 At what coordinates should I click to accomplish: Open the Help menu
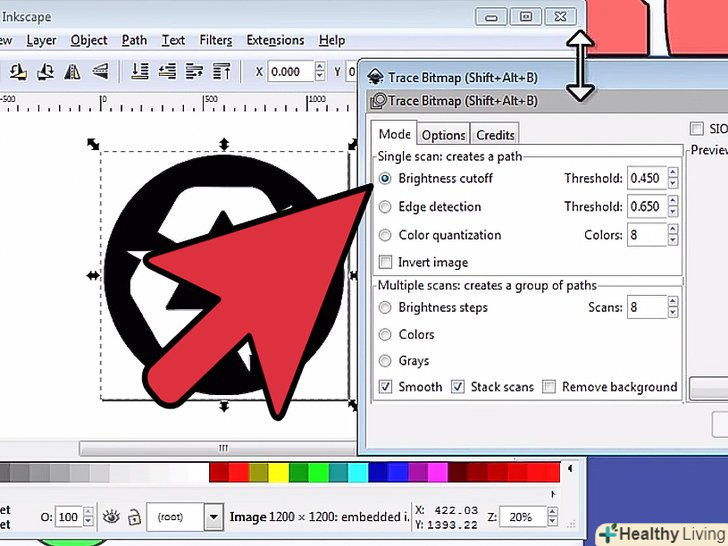(x=332, y=40)
